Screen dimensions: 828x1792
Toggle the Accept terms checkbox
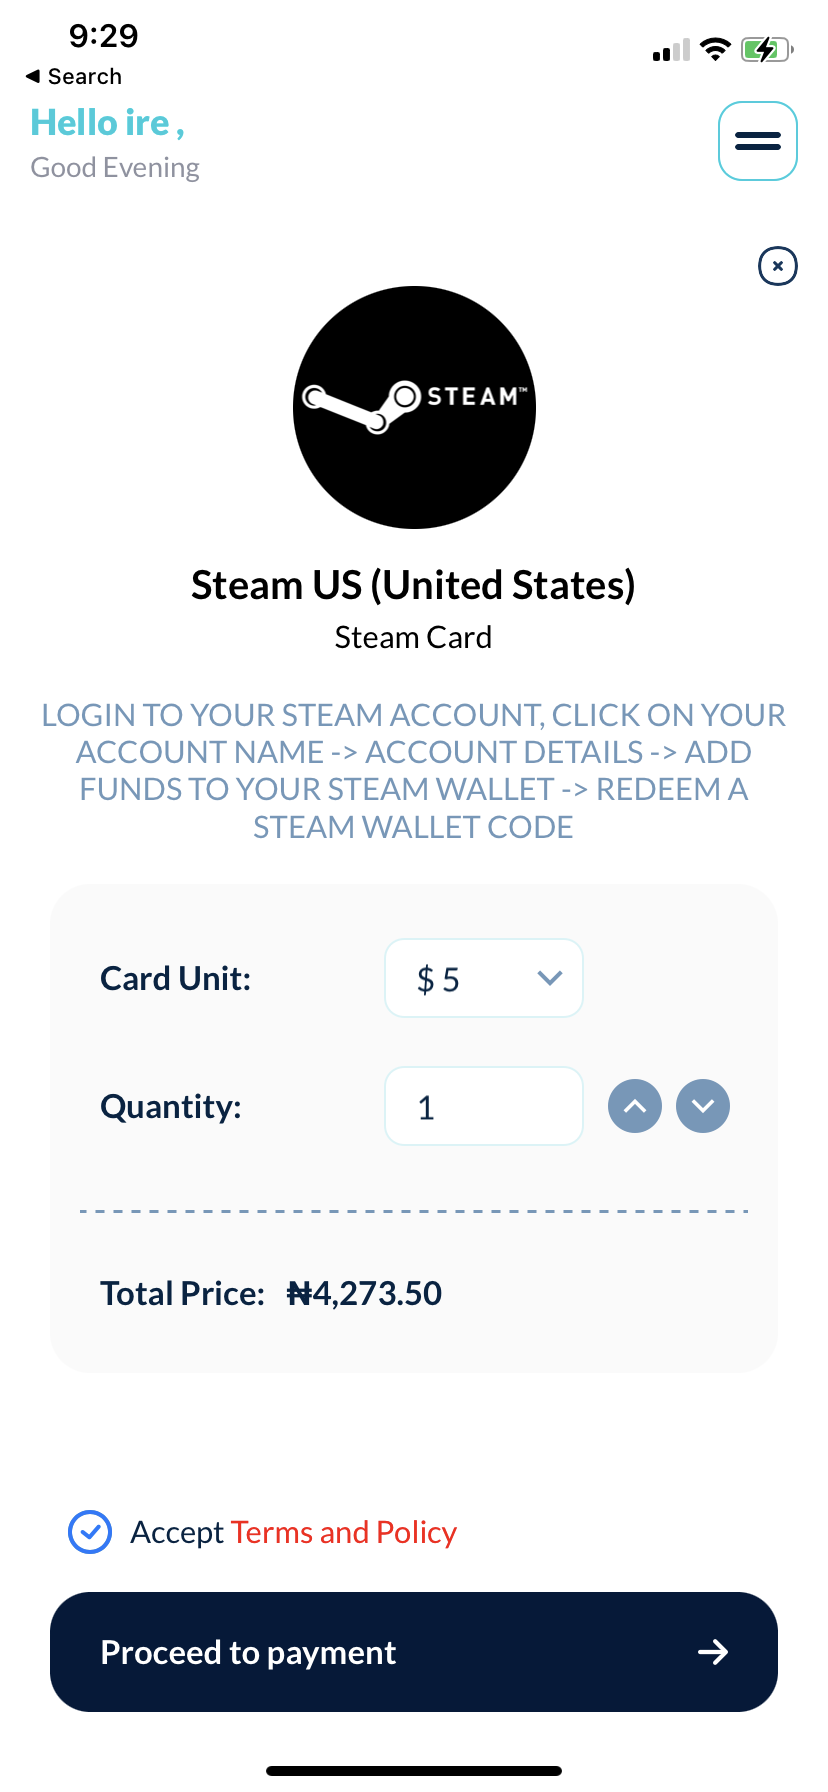(90, 1532)
